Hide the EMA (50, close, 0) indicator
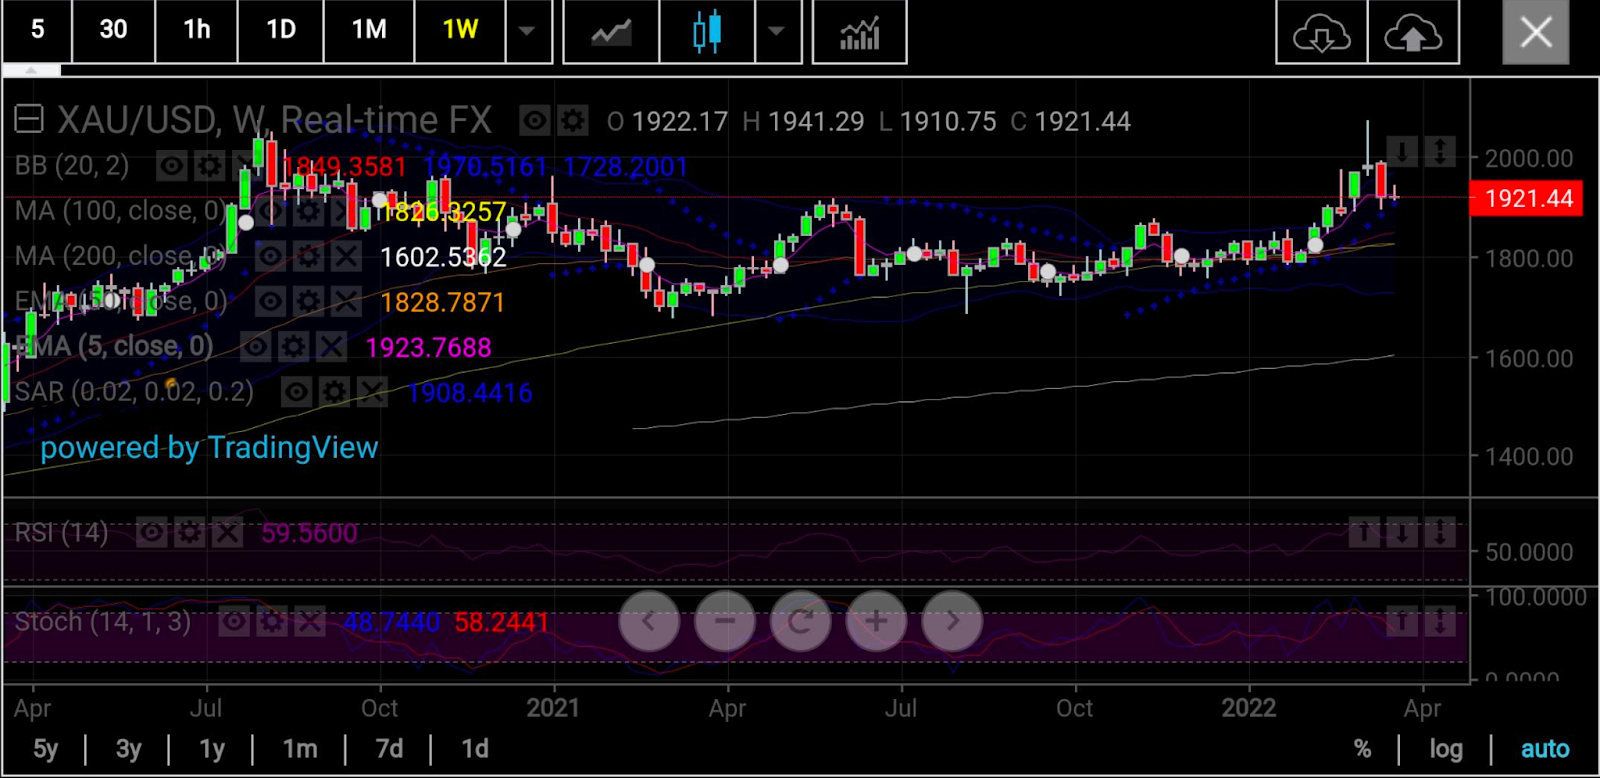Screen dimensions: 1600x778 [270, 302]
